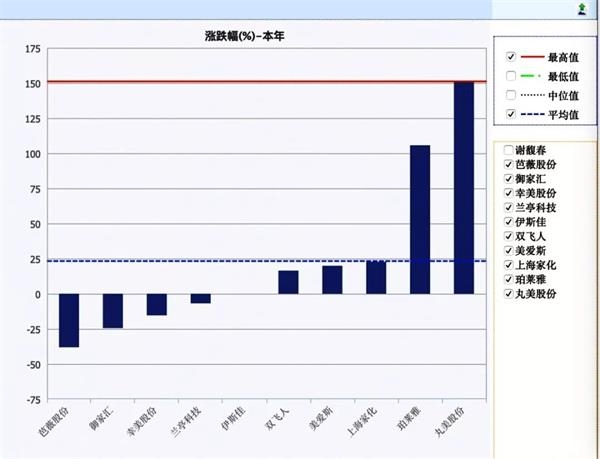This screenshot has width=600, height=459.
Task: Click the dotted 中位值 line sample in legend
Action: coord(532,95)
